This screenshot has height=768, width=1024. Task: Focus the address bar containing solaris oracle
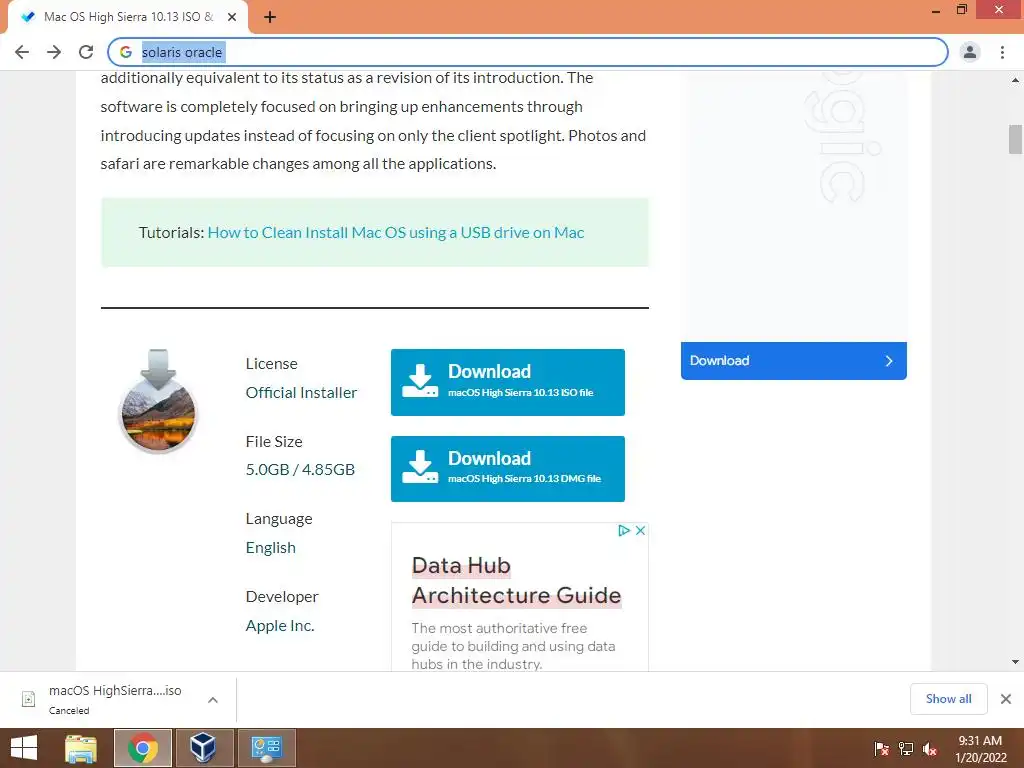(x=528, y=52)
